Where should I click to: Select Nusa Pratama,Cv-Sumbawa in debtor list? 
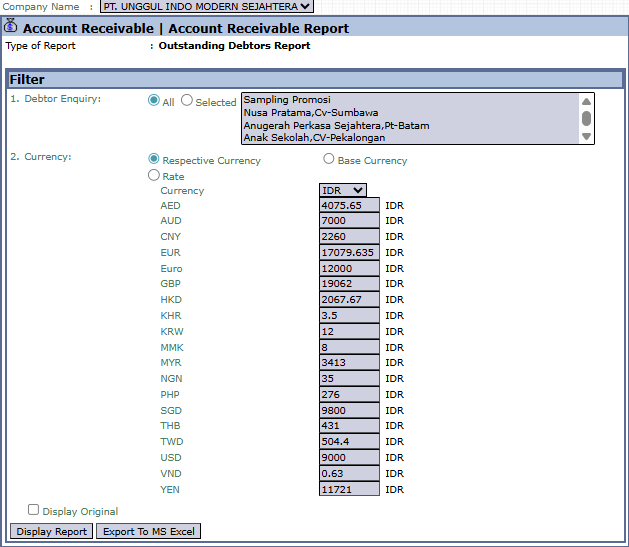tap(310, 113)
